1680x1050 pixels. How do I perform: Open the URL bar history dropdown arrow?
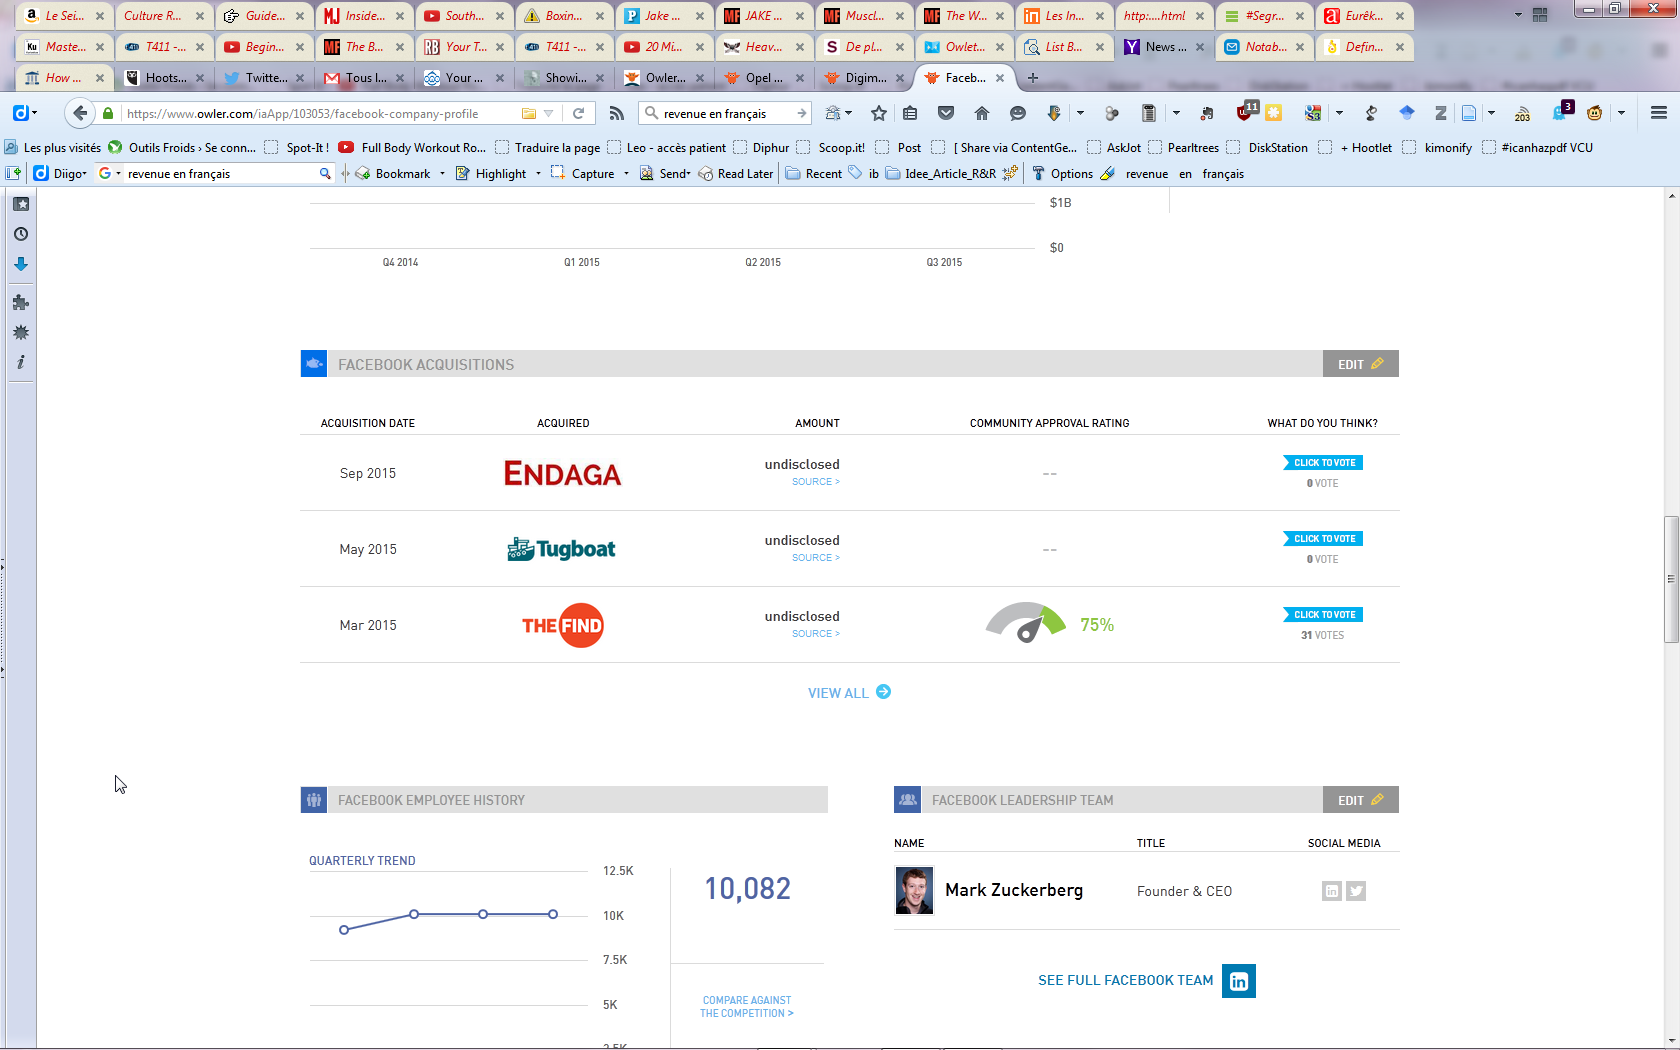click(x=548, y=113)
